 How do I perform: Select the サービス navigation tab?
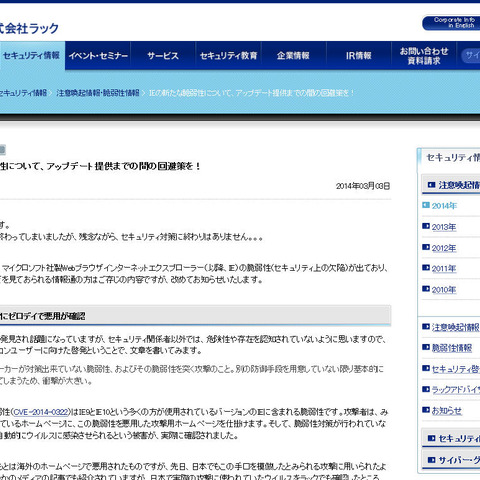click(x=163, y=56)
